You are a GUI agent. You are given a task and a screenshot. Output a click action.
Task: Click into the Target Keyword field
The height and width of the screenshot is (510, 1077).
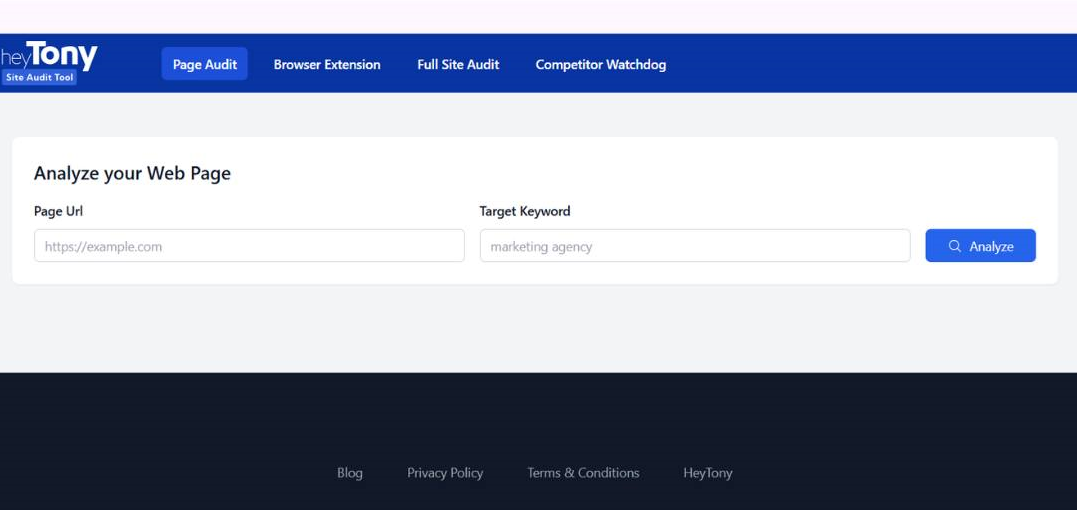[695, 246]
